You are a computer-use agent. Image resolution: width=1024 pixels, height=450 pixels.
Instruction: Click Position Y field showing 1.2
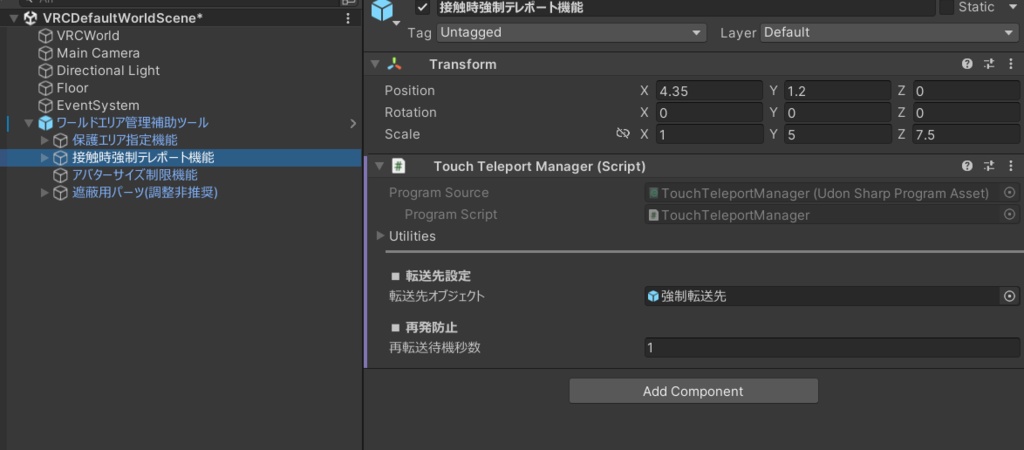(837, 91)
